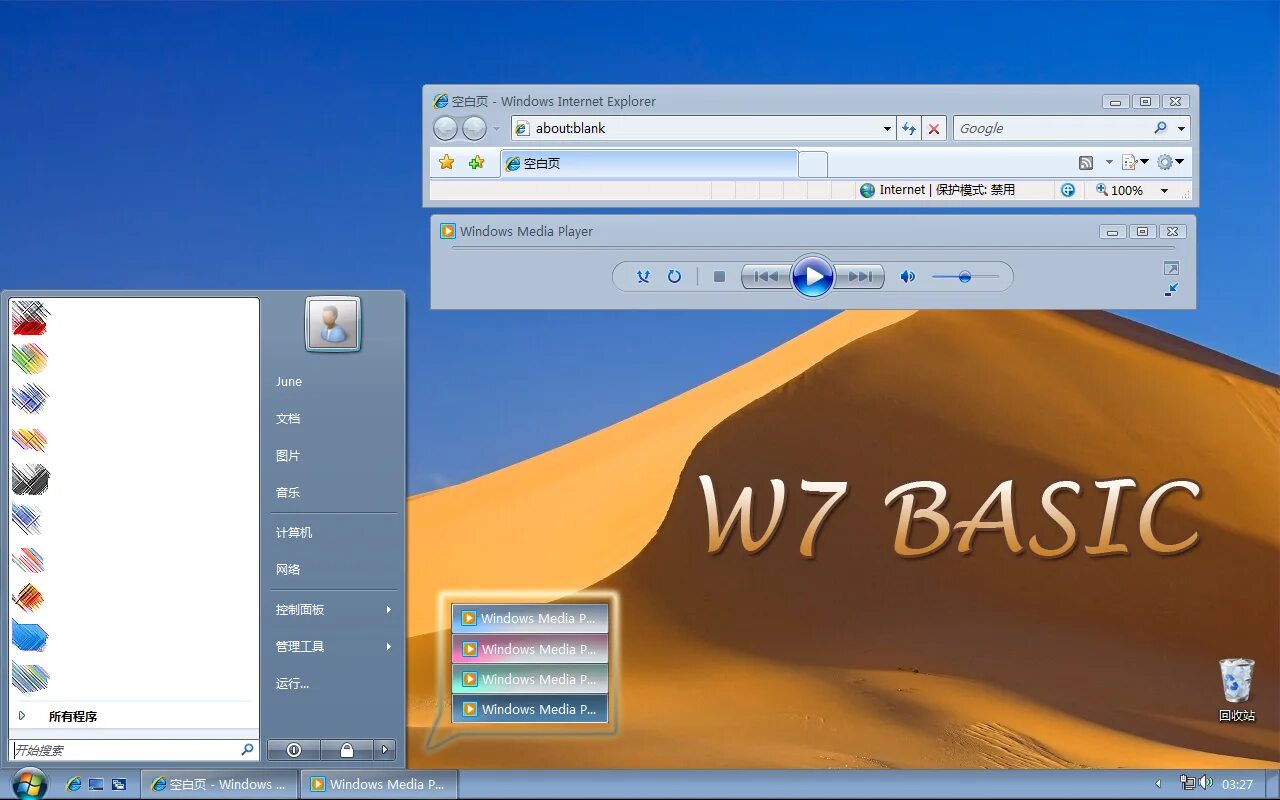Click the search magnifier beside the Google box
This screenshot has width=1280, height=800.
point(1160,128)
